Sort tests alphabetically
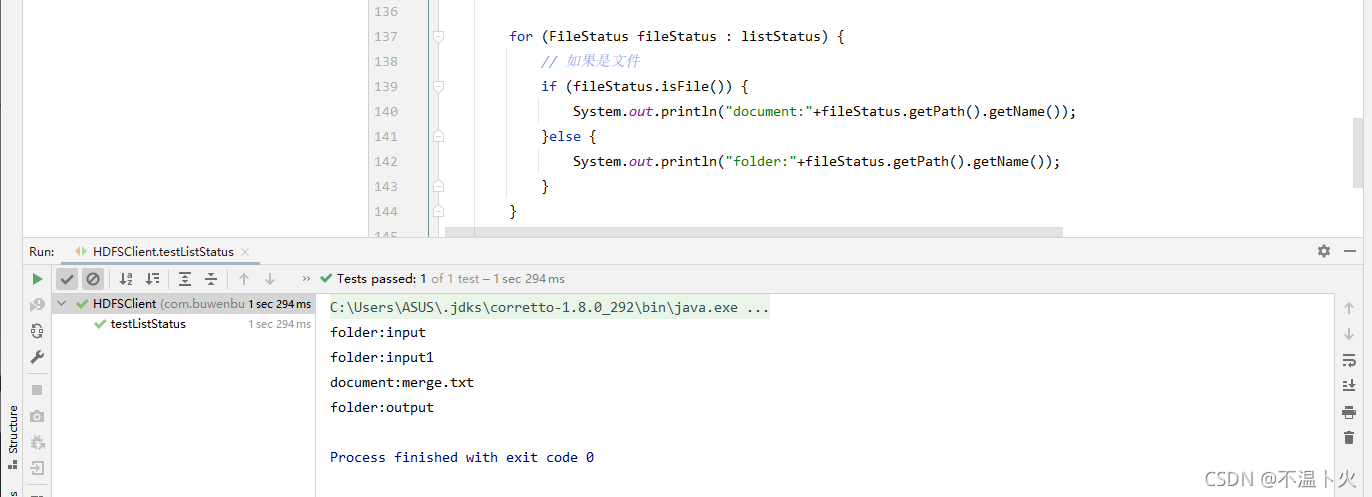The height and width of the screenshot is (497, 1372). tap(126, 279)
